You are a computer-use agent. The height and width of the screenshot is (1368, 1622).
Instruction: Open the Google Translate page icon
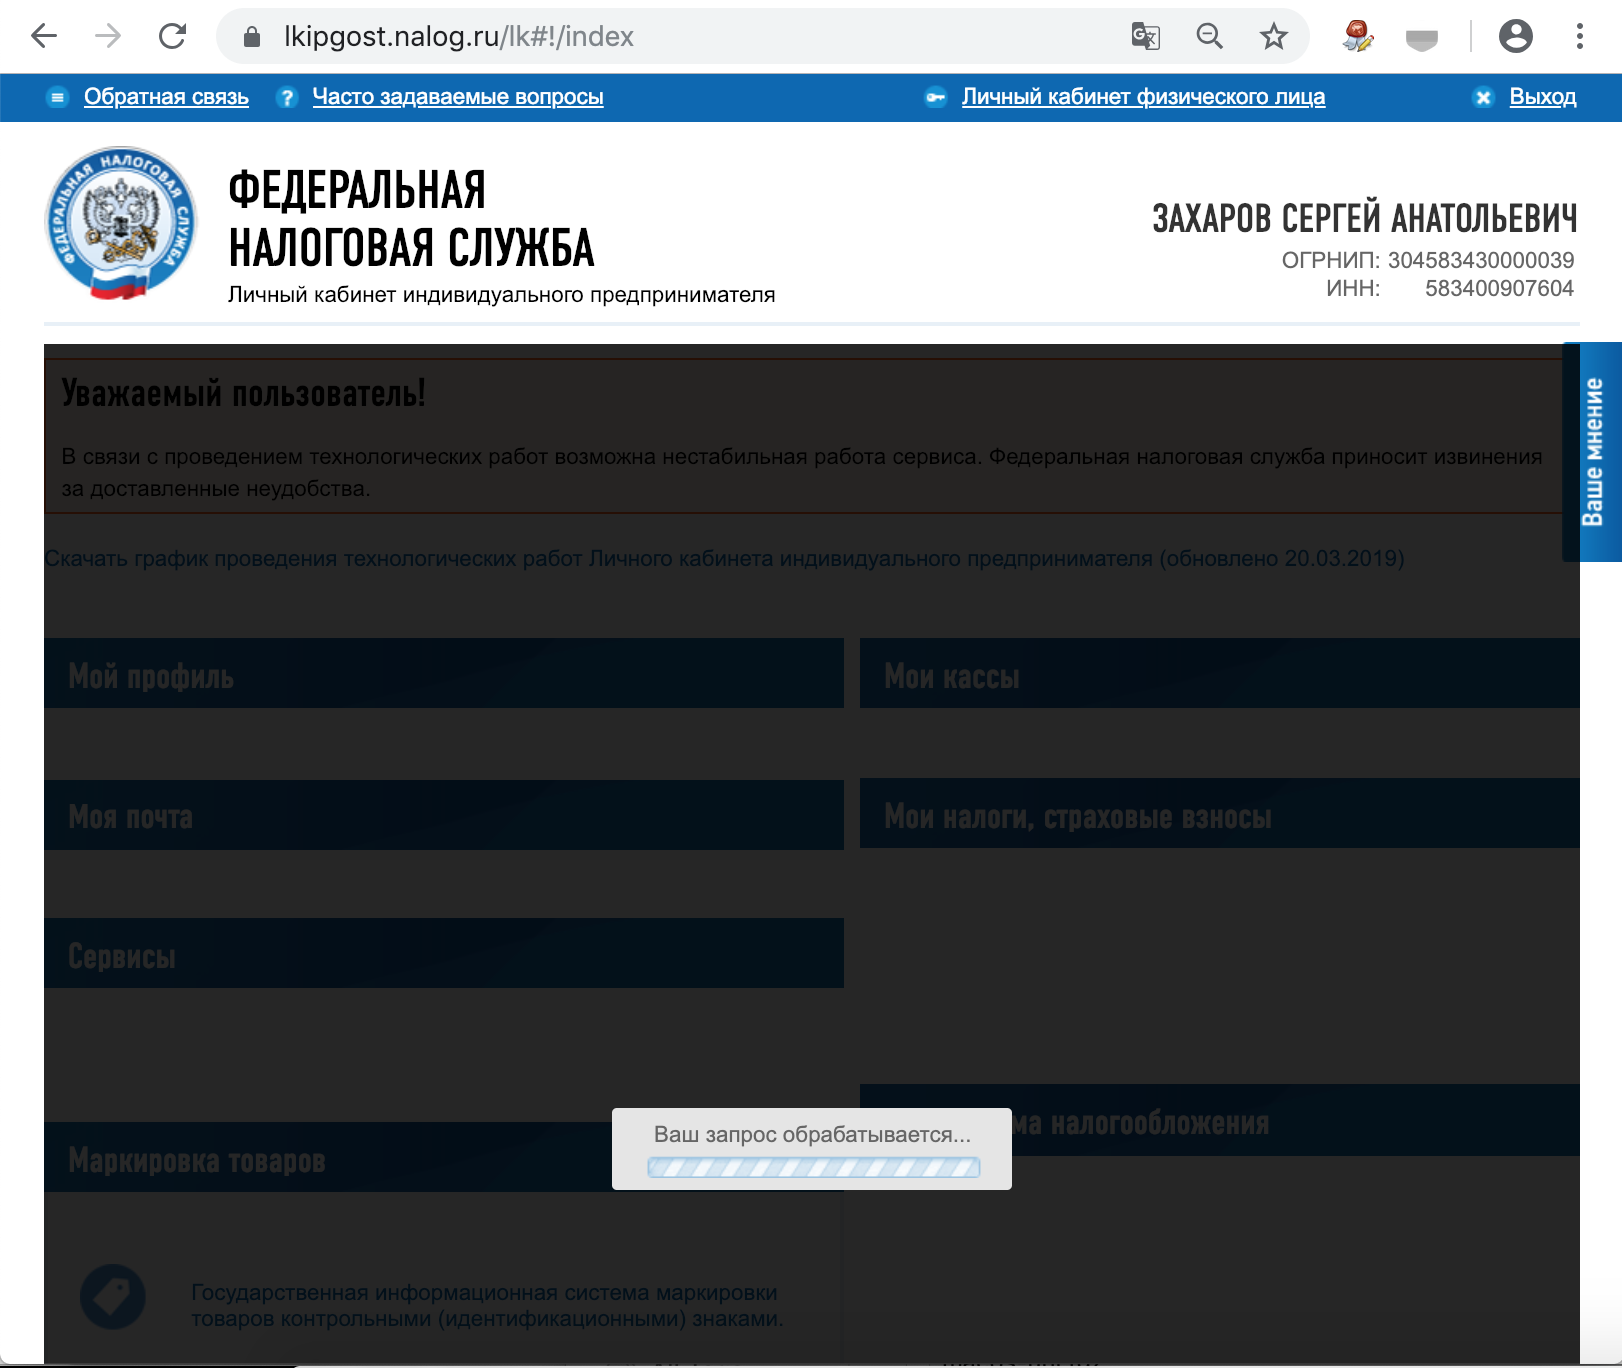(1146, 37)
